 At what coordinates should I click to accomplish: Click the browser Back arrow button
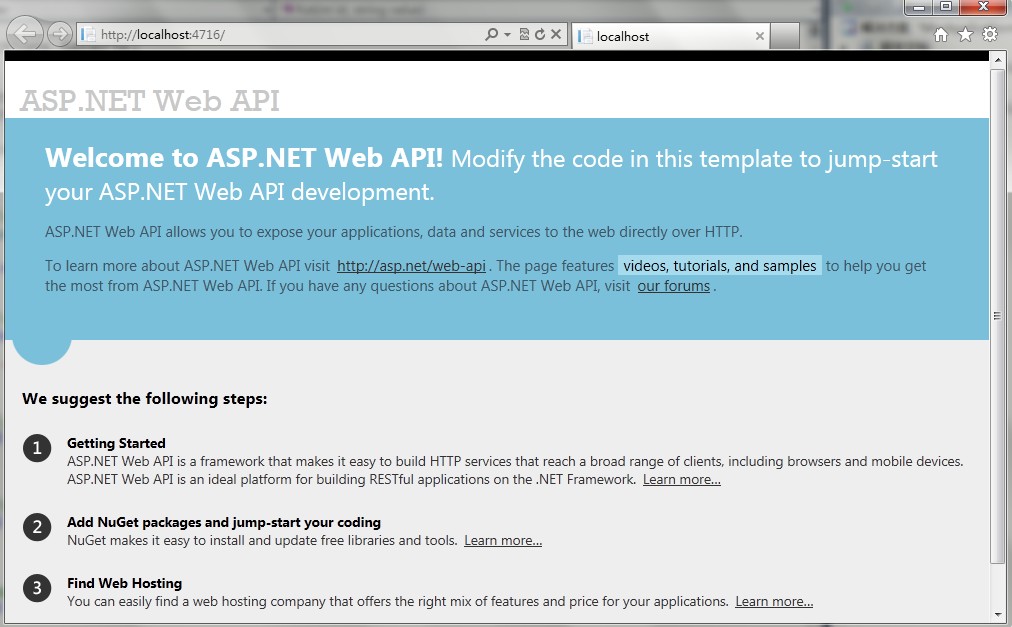pyautogui.click(x=25, y=33)
